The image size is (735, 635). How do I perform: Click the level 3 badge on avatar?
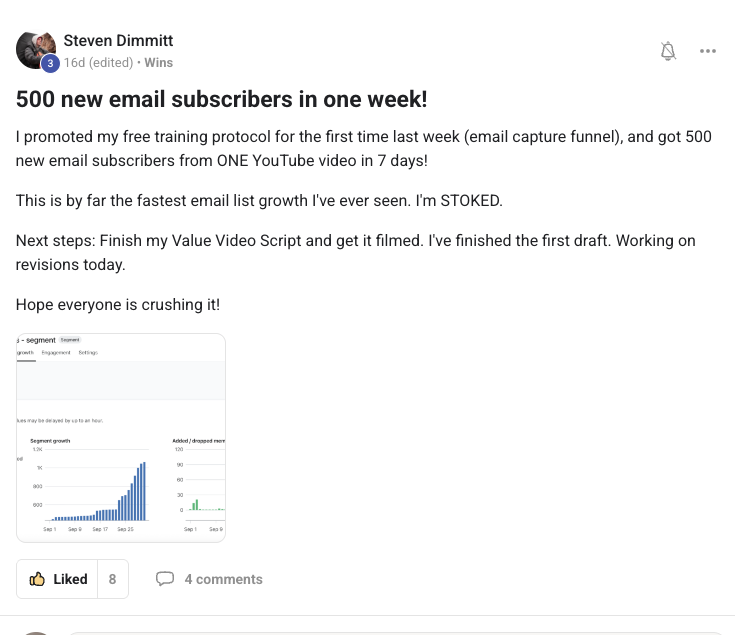[x=50, y=62]
